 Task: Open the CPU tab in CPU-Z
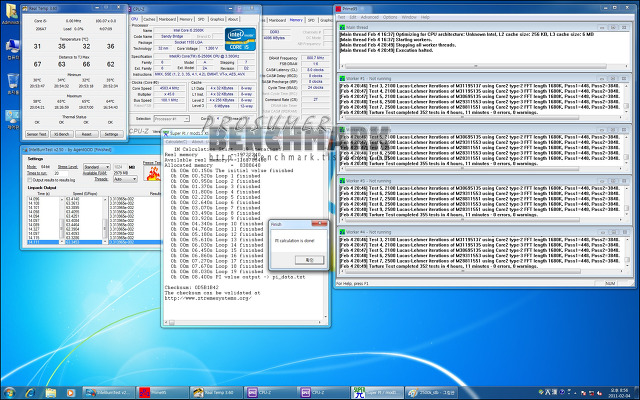(x=134, y=19)
